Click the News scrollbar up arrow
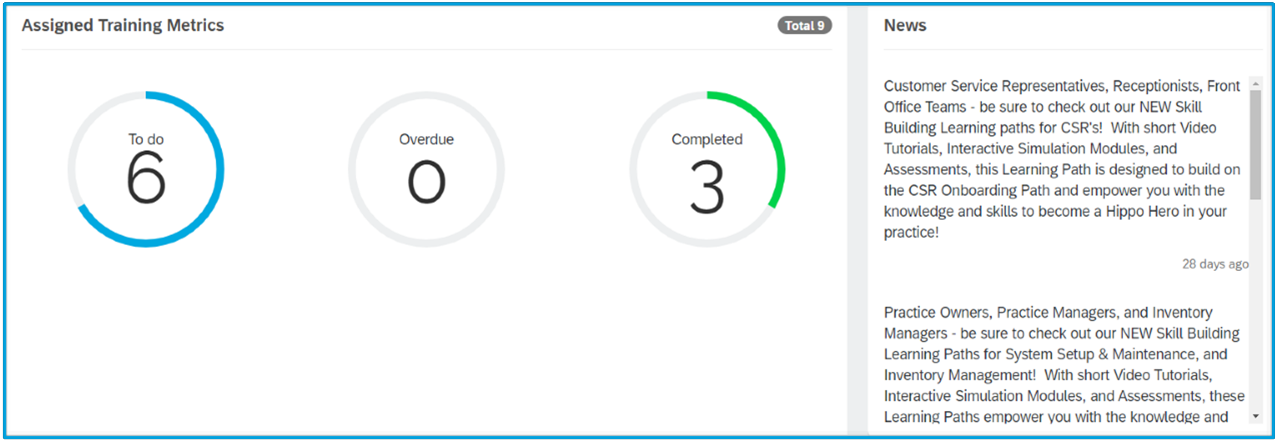The width and height of the screenshot is (1278, 443). [x=1255, y=83]
